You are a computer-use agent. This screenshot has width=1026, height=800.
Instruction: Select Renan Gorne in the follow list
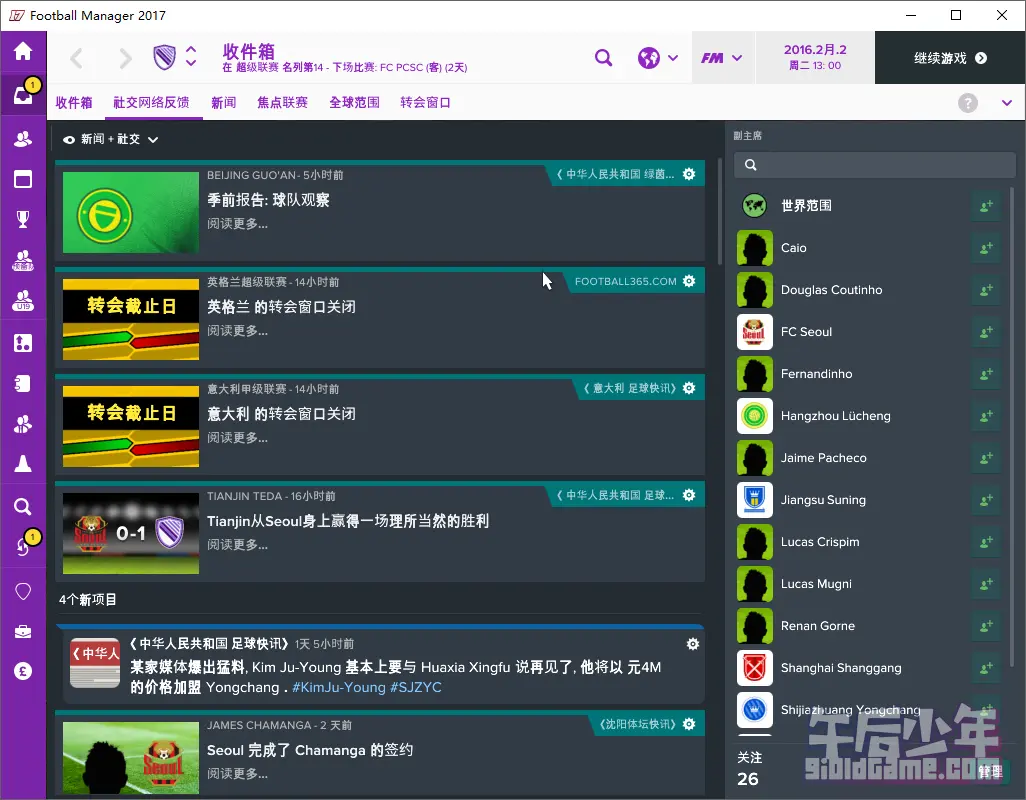[818, 626]
